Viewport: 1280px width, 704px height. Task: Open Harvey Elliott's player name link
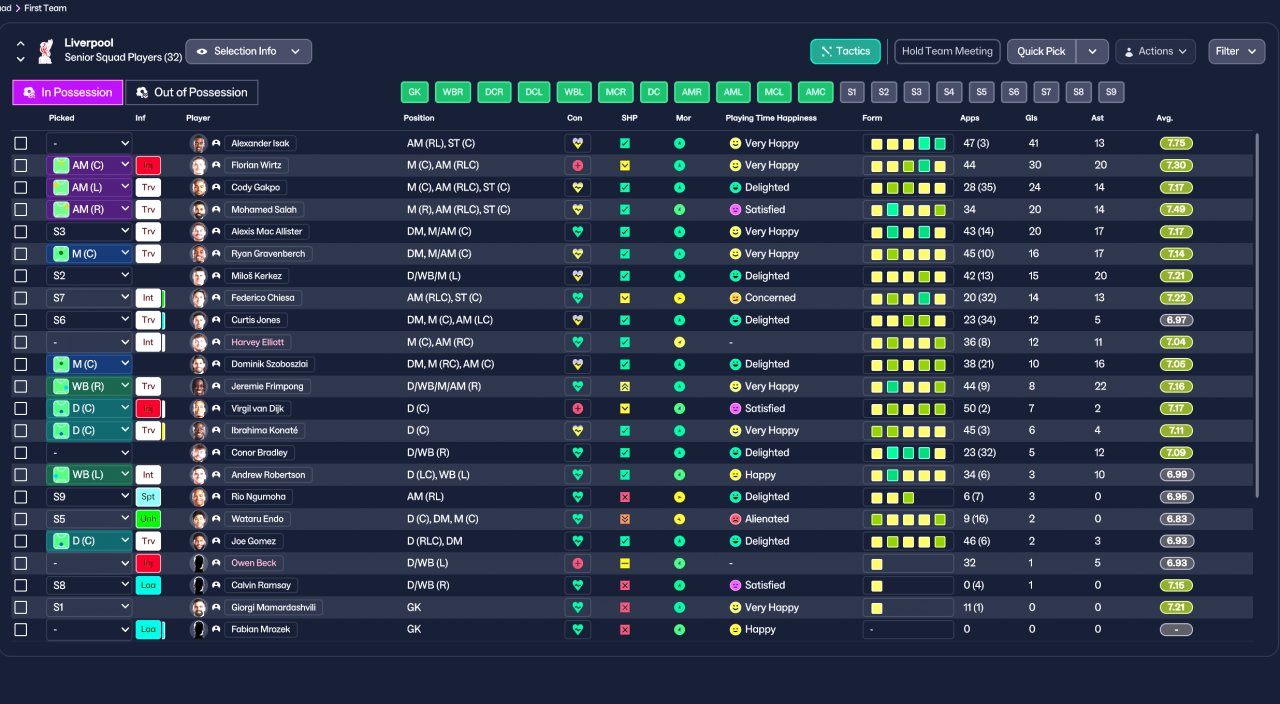(258, 343)
